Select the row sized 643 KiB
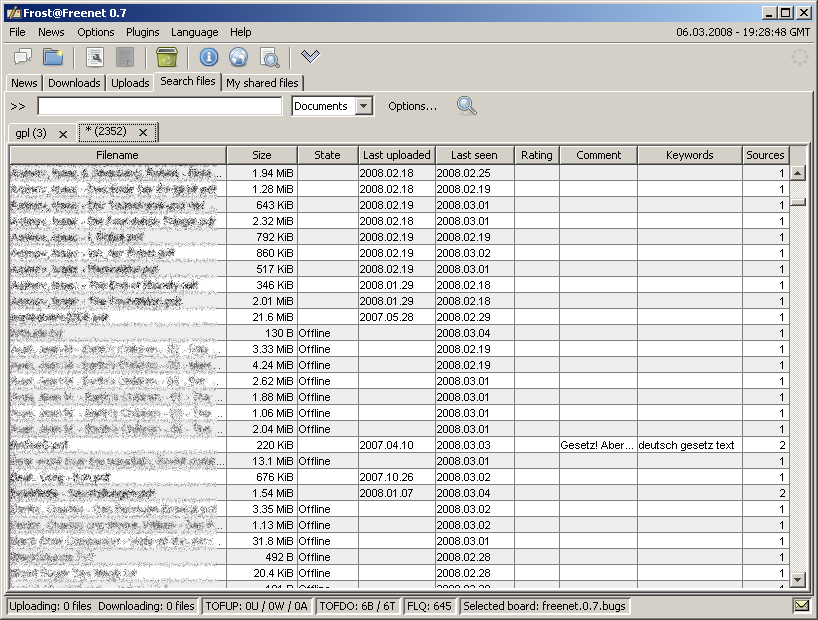The width and height of the screenshot is (818, 620). tap(399, 205)
